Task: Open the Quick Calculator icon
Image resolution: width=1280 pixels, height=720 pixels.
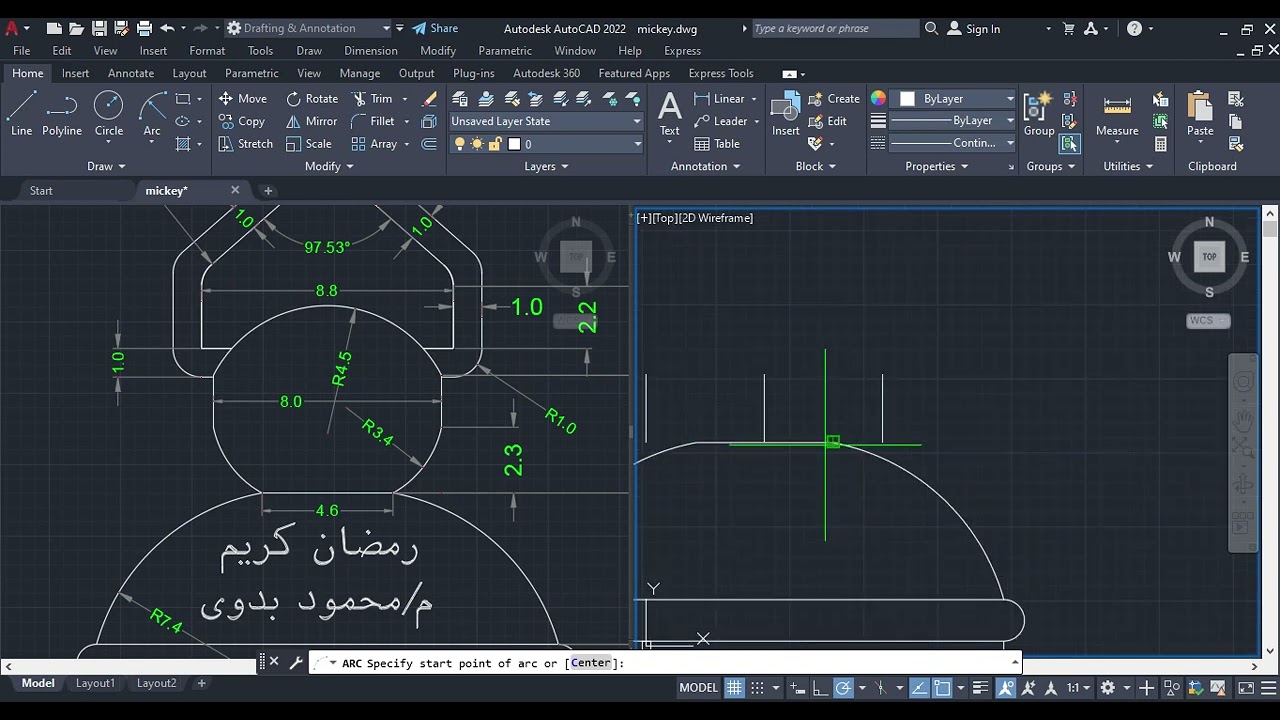Action: [x=1160, y=144]
